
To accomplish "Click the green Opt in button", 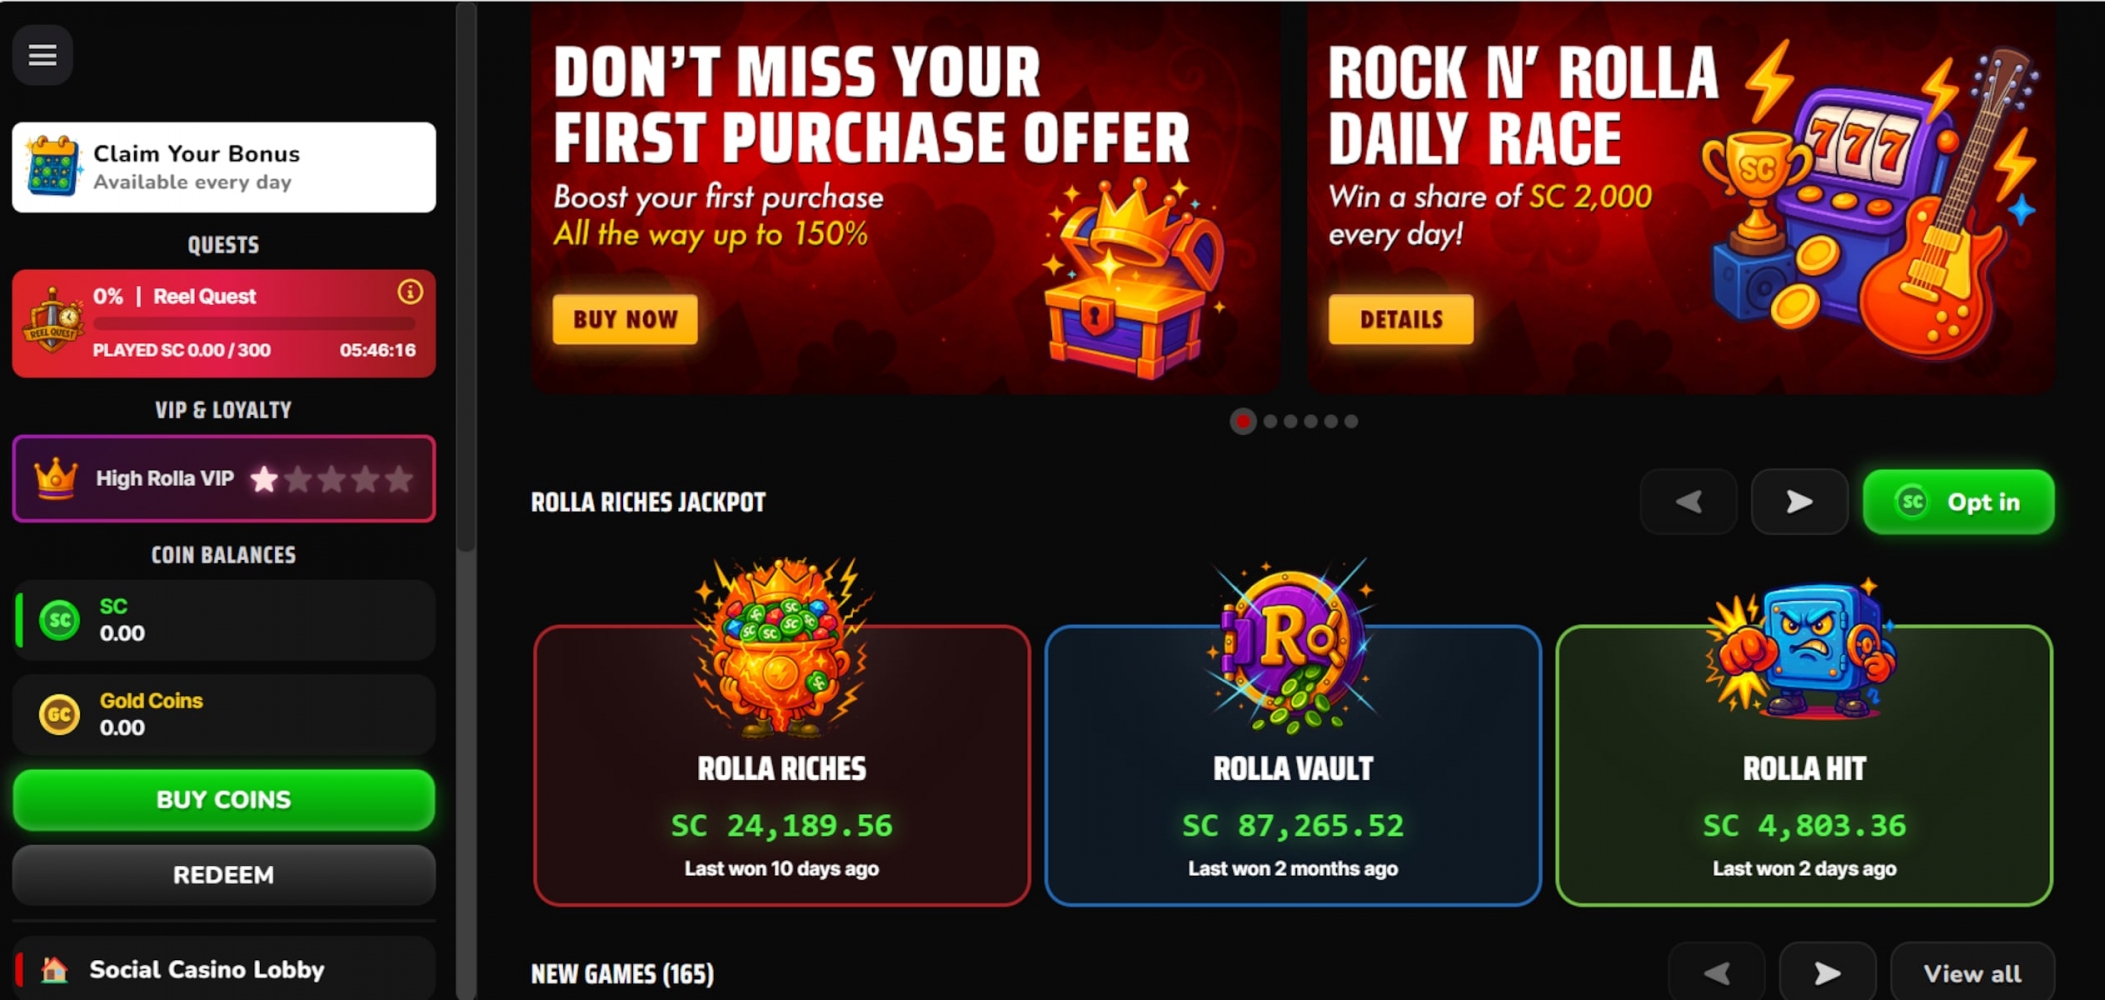I will point(1958,502).
